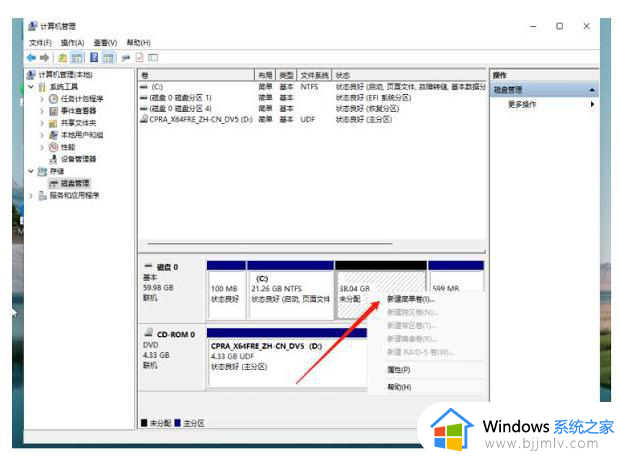Expand the 共享文件夹 tree node
The width and height of the screenshot is (619, 457).
(42, 123)
